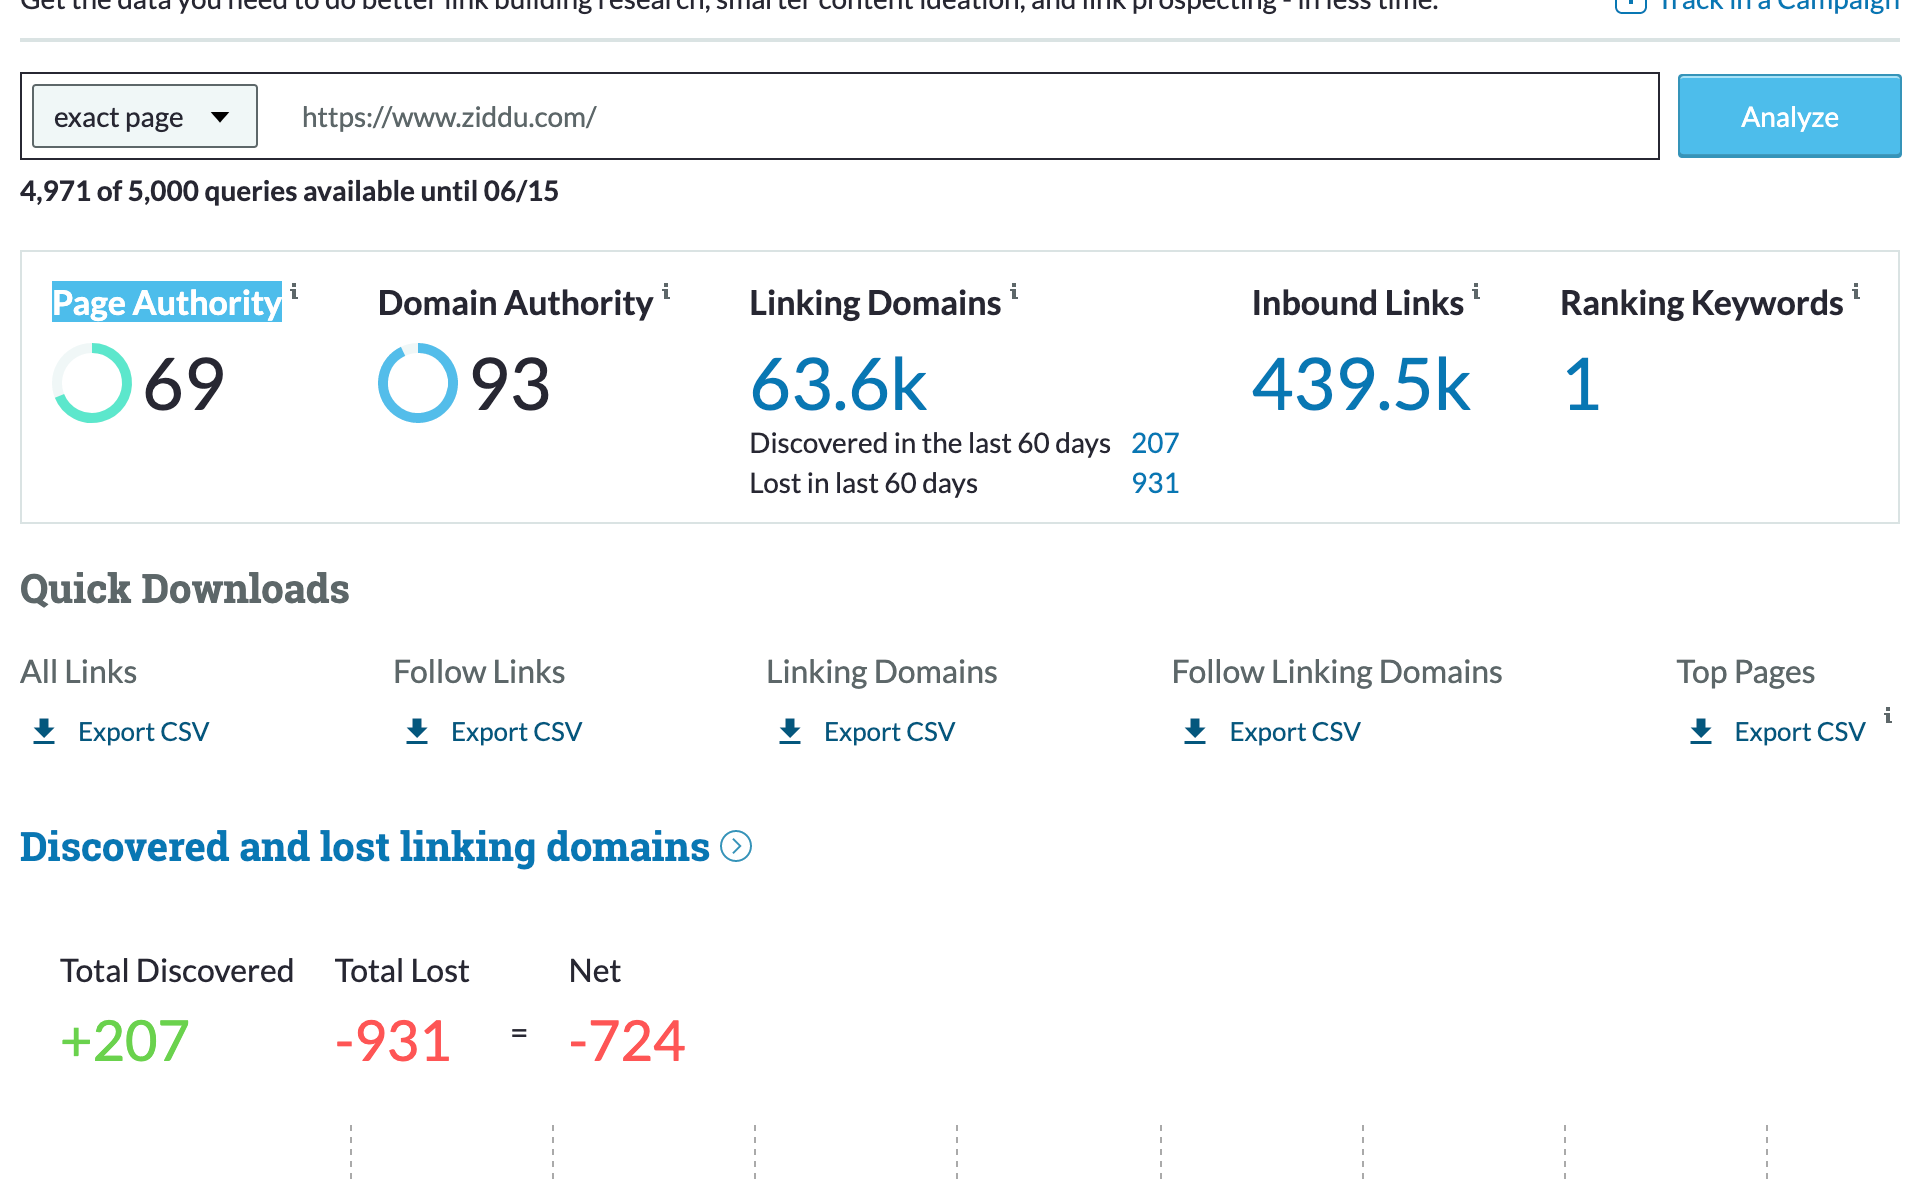
Task: Click the download icon under Linking Domains
Action: click(x=790, y=731)
